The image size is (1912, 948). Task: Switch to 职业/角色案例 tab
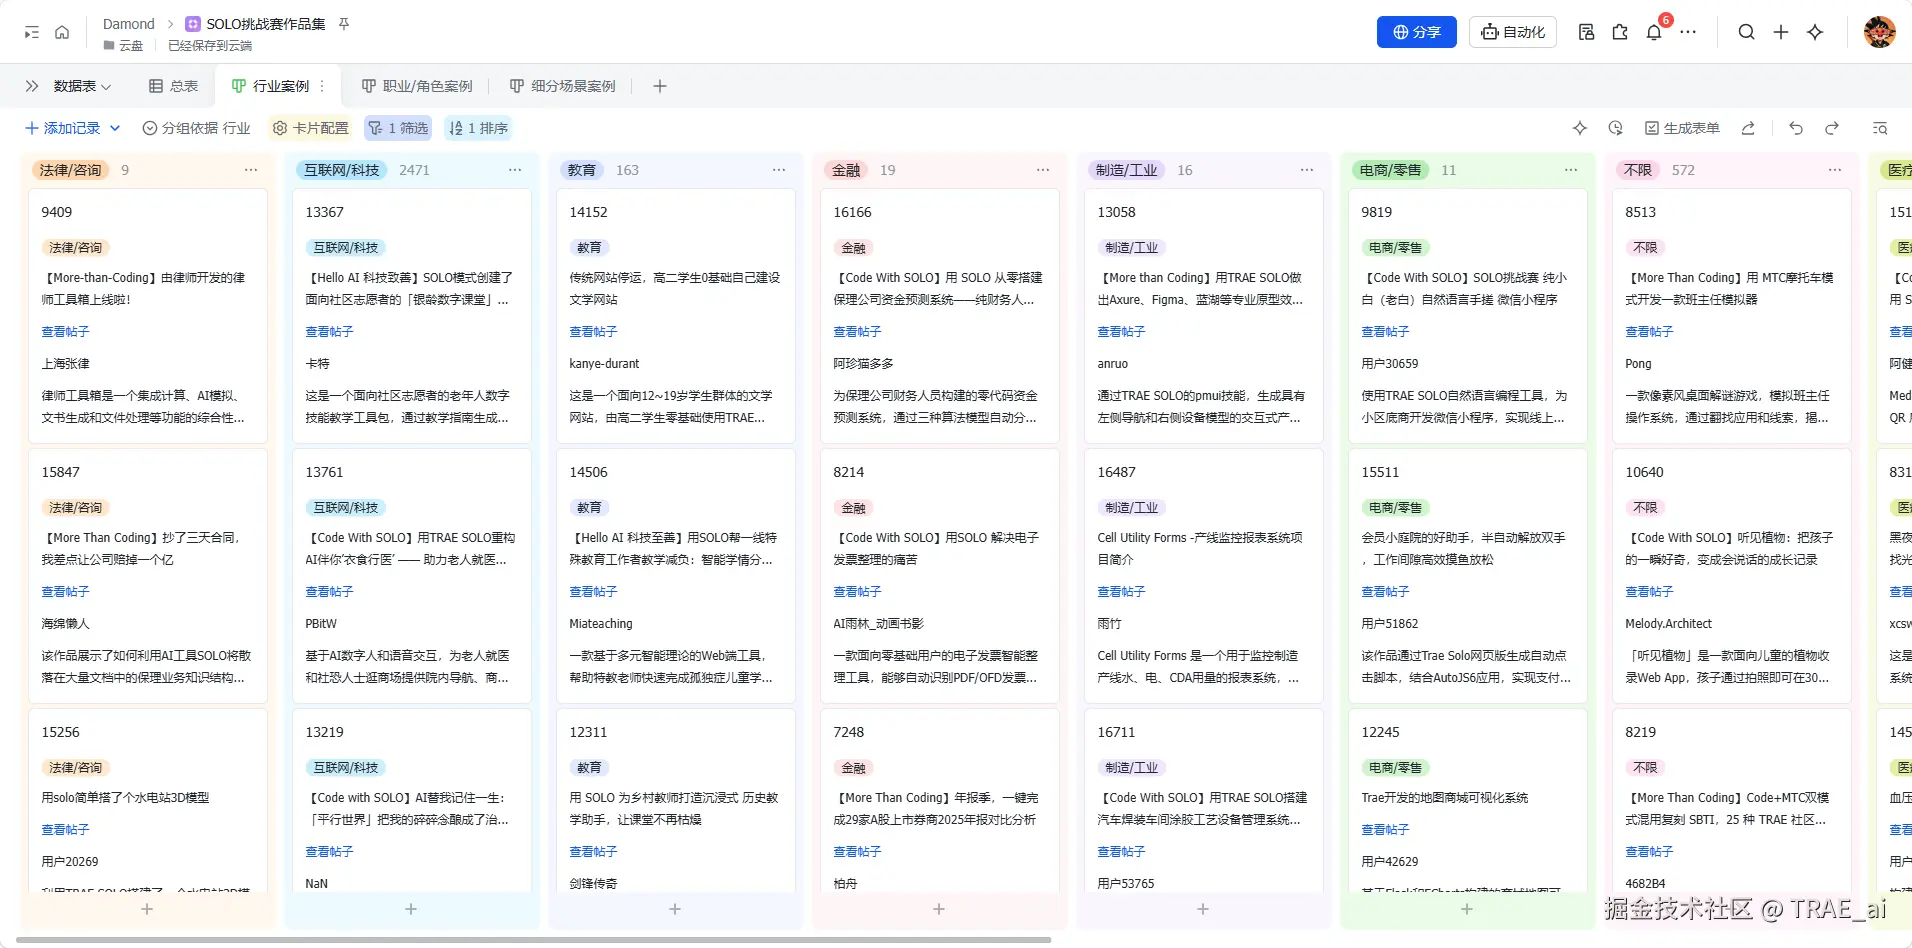click(417, 86)
